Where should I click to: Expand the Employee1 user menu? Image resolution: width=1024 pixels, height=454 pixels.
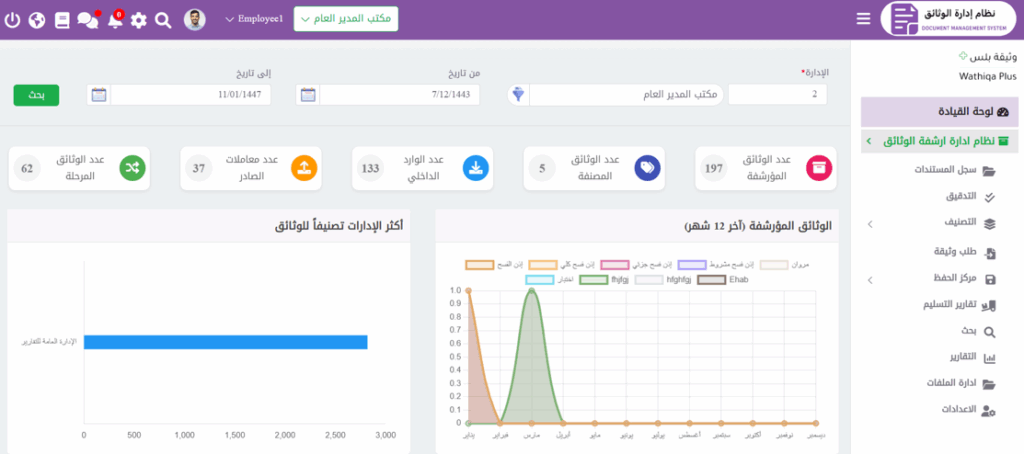(x=254, y=19)
